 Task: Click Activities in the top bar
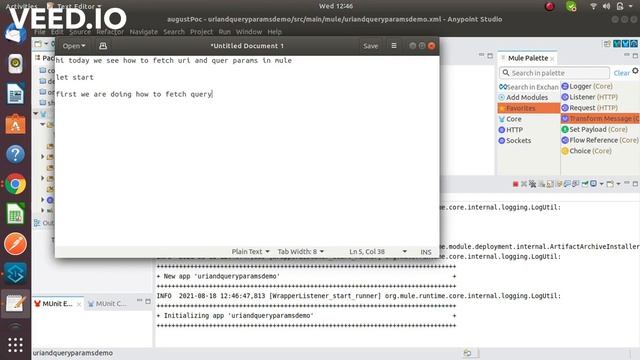point(21,6)
